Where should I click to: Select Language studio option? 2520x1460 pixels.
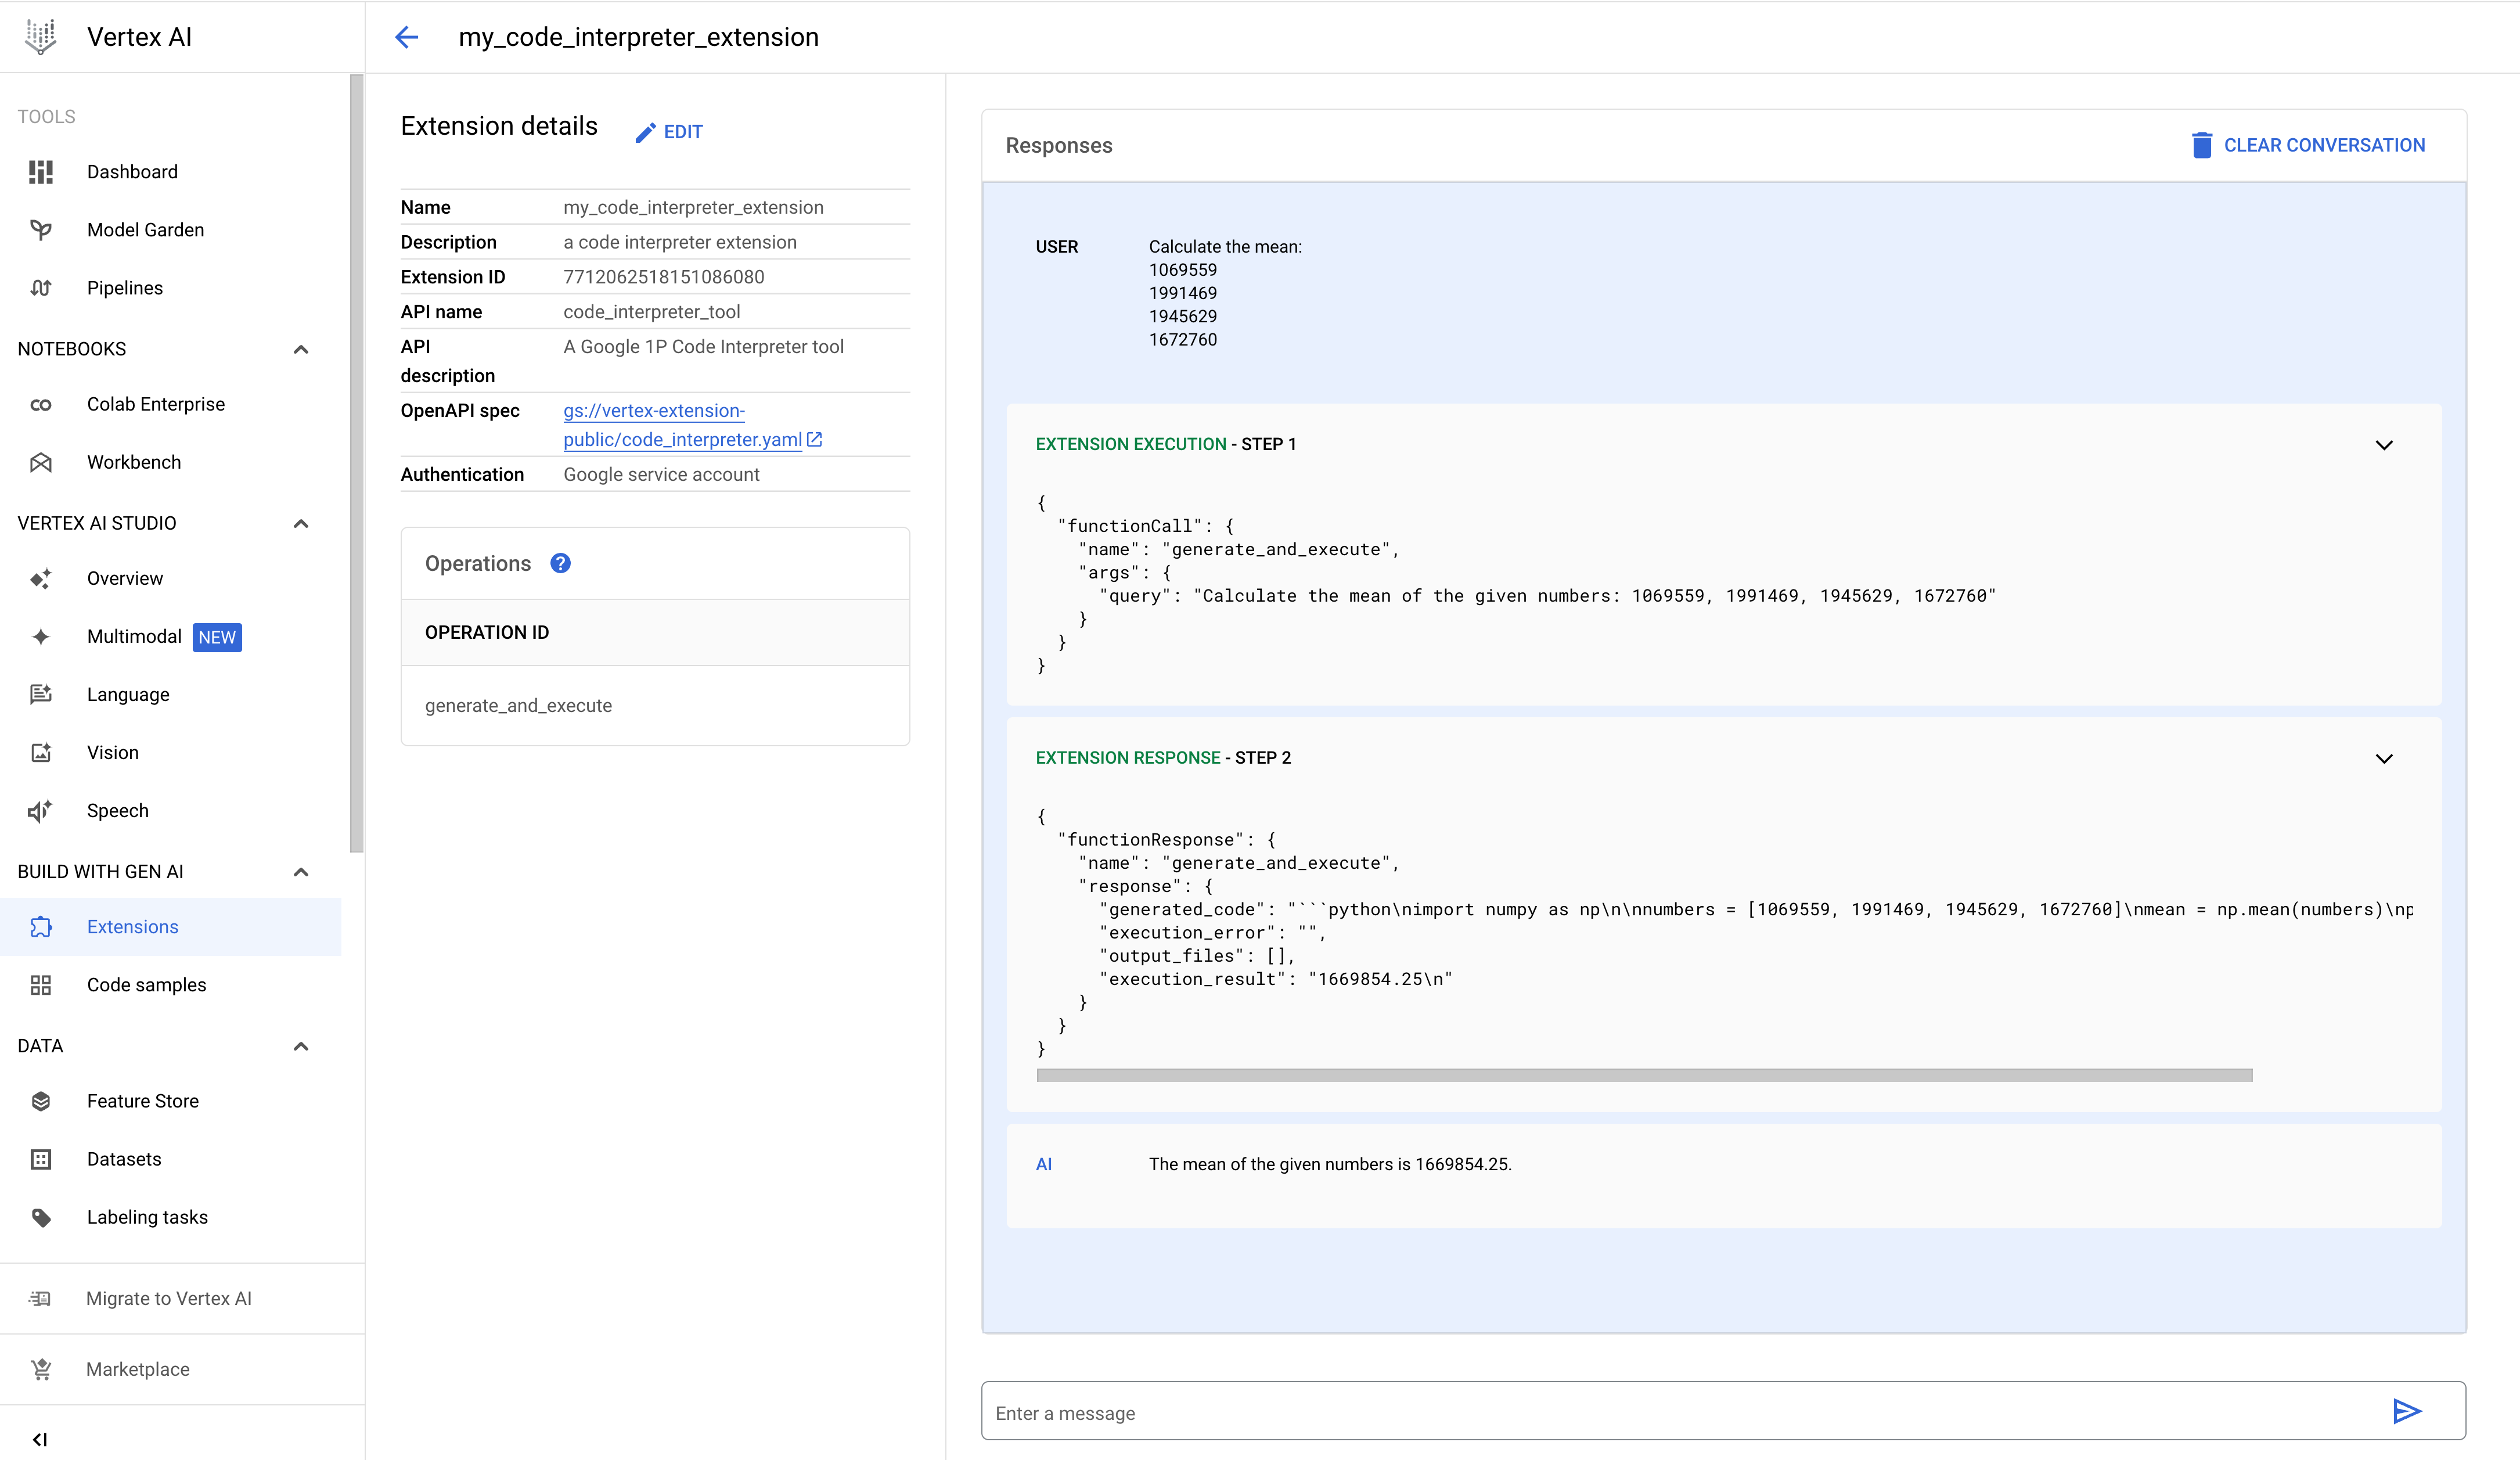click(128, 693)
